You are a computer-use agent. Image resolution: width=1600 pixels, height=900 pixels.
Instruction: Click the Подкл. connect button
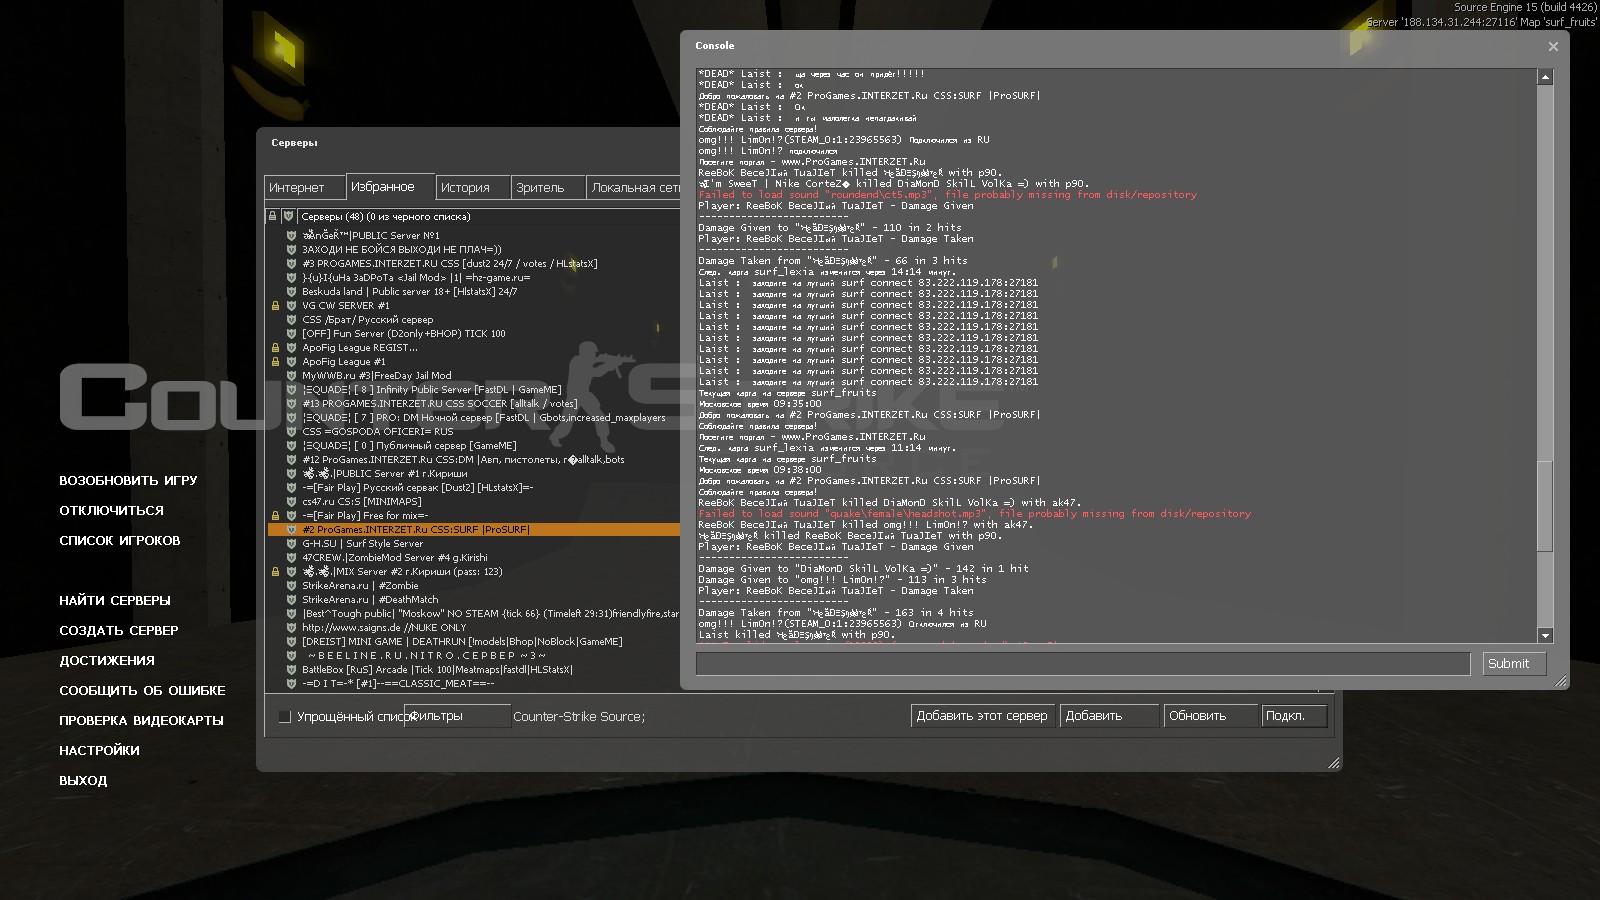tap(1294, 716)
